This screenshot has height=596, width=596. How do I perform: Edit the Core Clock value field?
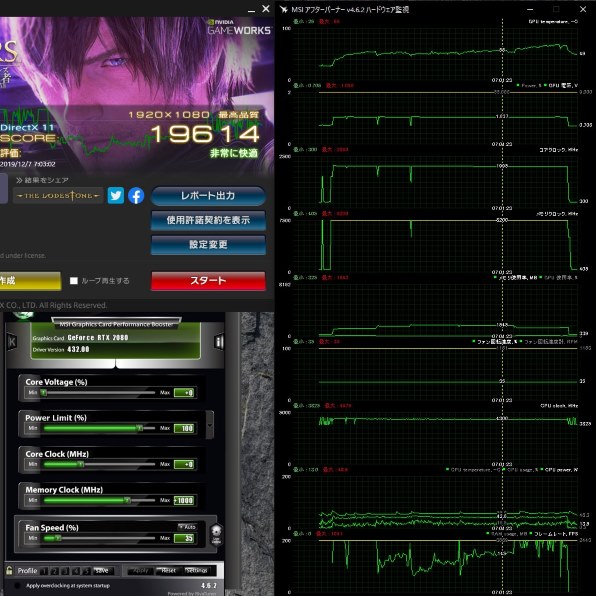pyautogui.click(x=184, y=464)
